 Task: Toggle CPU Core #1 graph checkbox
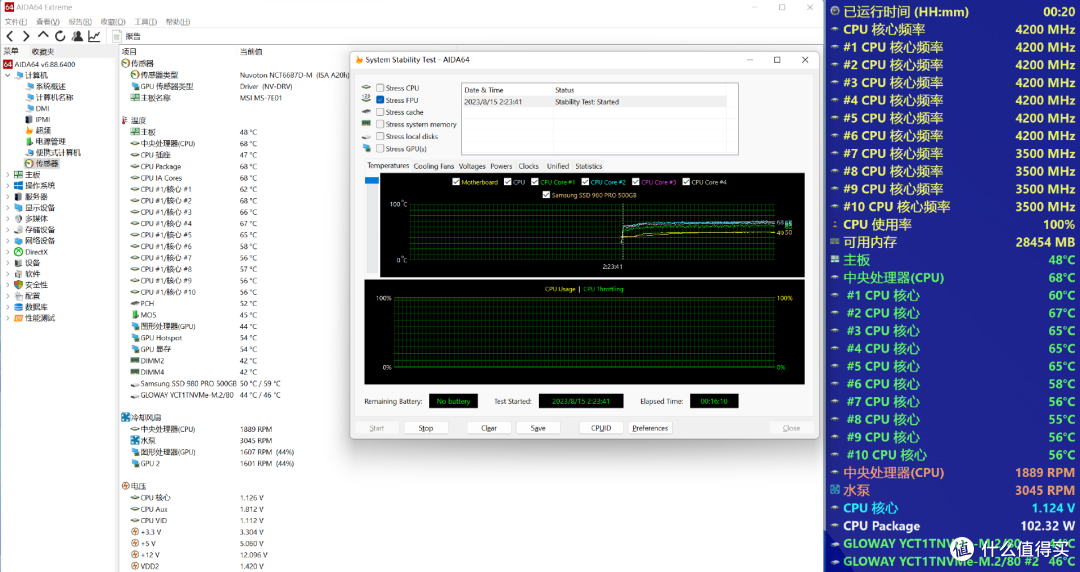tap(534, 182)
